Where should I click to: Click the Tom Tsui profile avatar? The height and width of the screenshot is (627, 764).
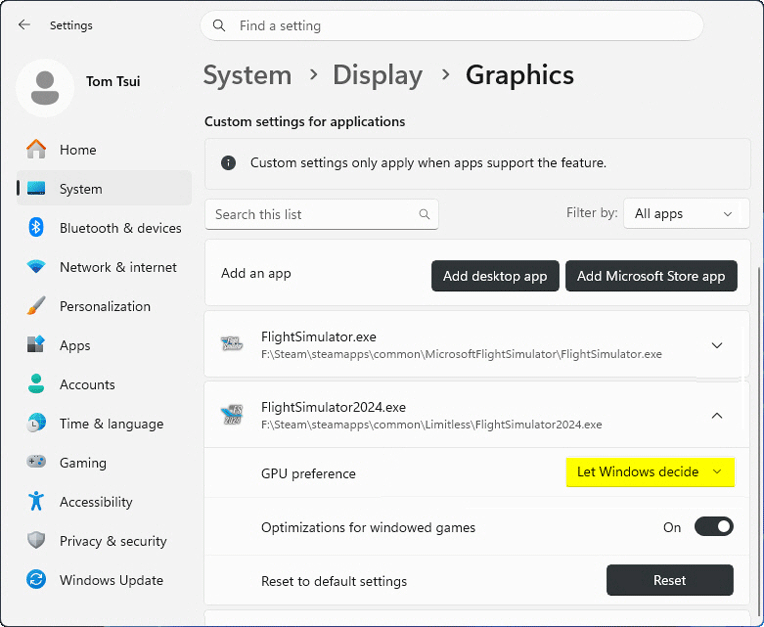click(x=45, y=88)
